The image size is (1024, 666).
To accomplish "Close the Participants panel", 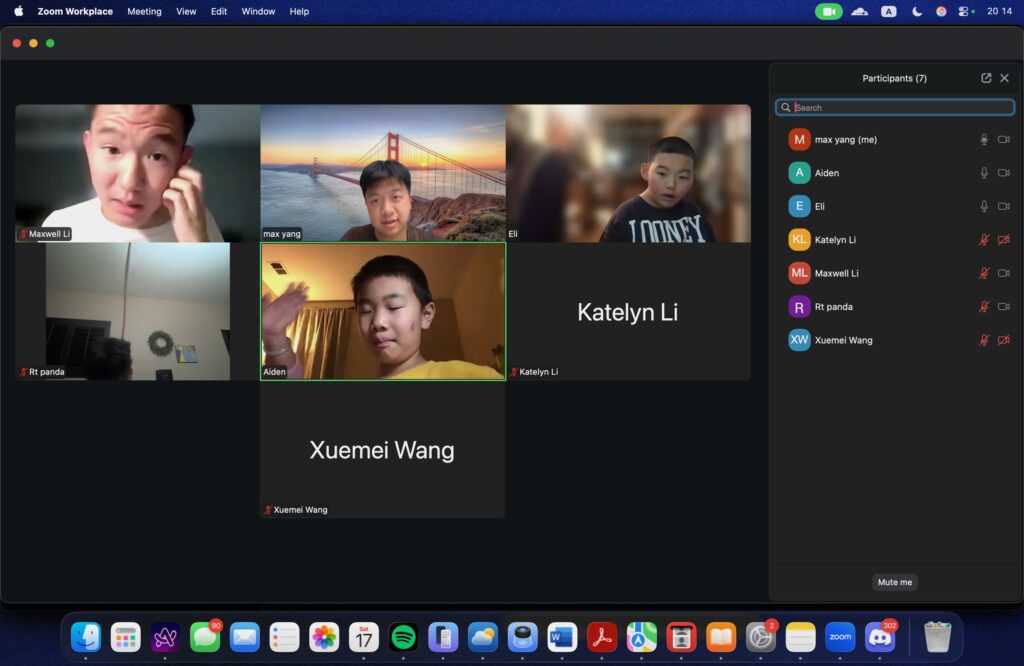I will tap(1005, 78).
